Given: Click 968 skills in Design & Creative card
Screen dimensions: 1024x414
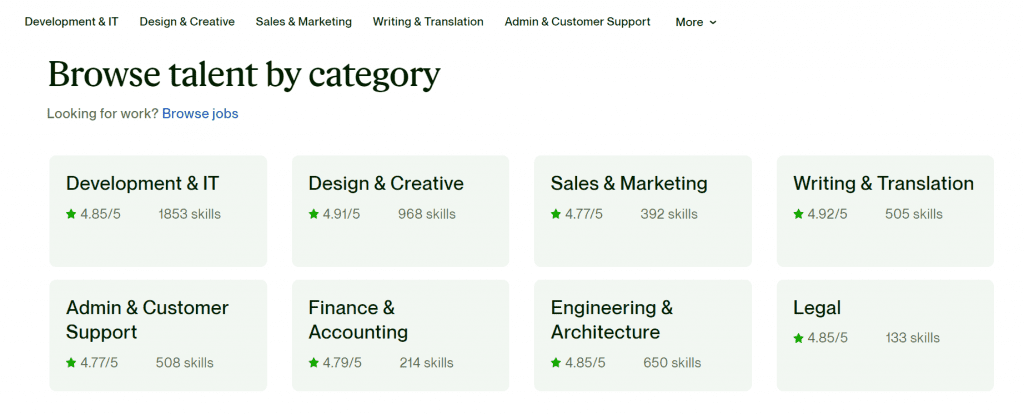Looking at the screenshot, I should [x=426, y=214].
